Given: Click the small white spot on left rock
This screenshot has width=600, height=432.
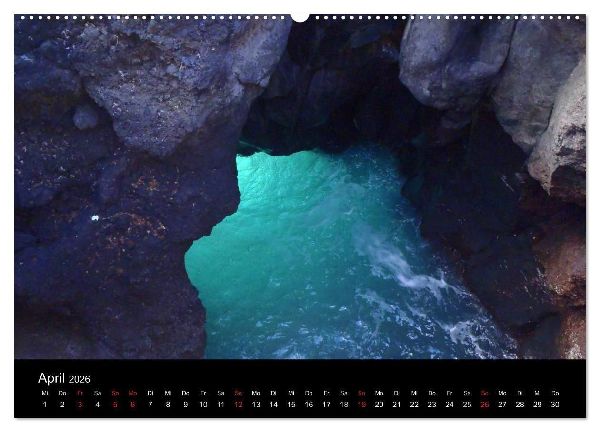Looking at the screenshot, I should [x=95, y=218].
